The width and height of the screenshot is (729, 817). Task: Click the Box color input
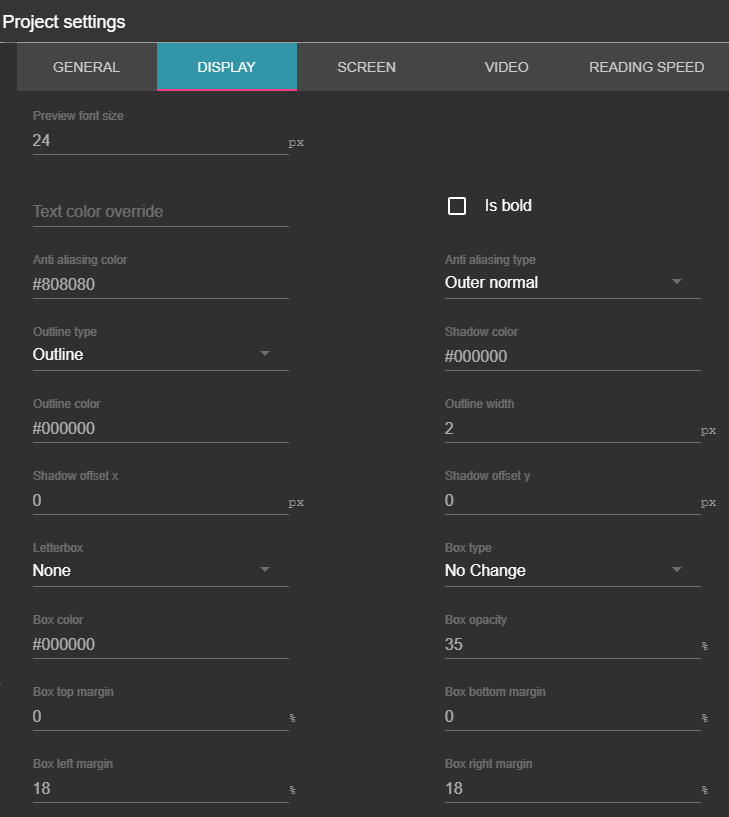[x=160, y=645]
